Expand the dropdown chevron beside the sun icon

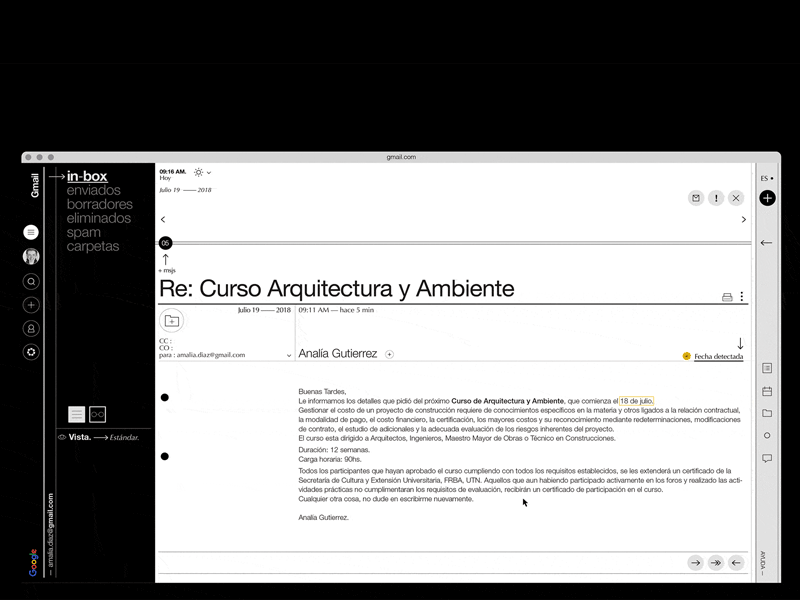click(x=209, y=173)
